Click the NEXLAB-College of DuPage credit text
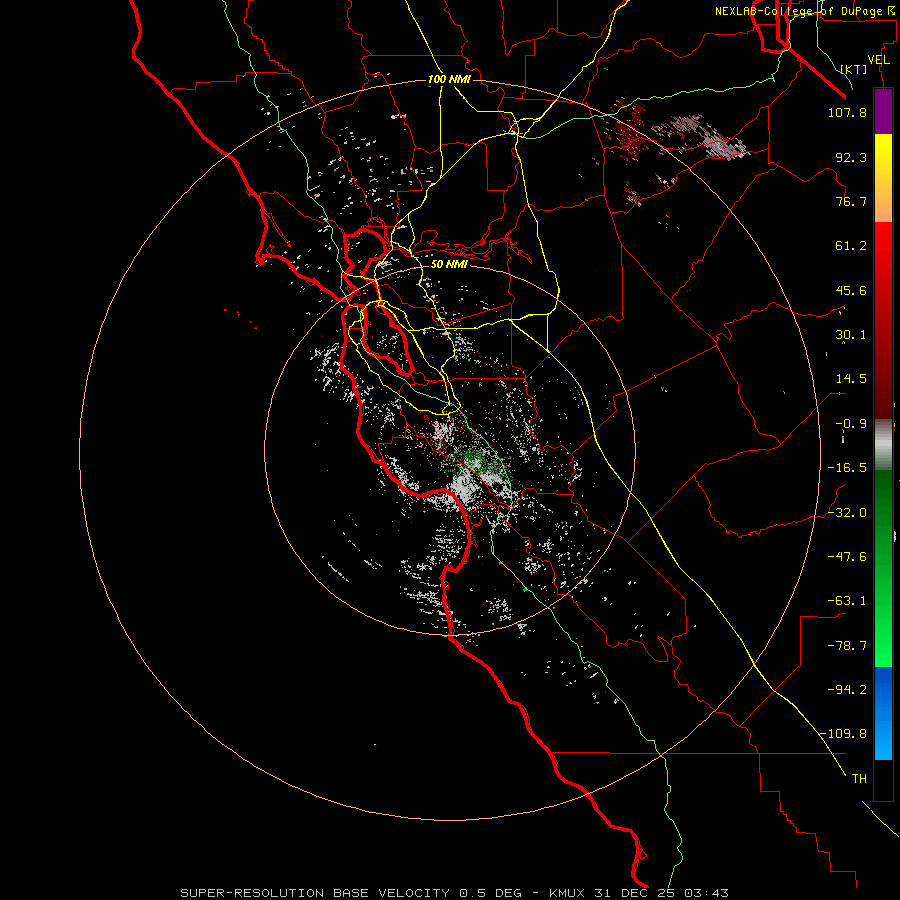Screen dimensions: 900x900 click(x=804, y=11)
